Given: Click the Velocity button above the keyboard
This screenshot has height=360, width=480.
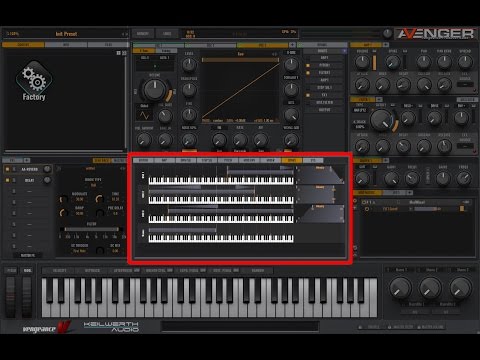Looking at the screenshot, I should (x=60, y=270).
